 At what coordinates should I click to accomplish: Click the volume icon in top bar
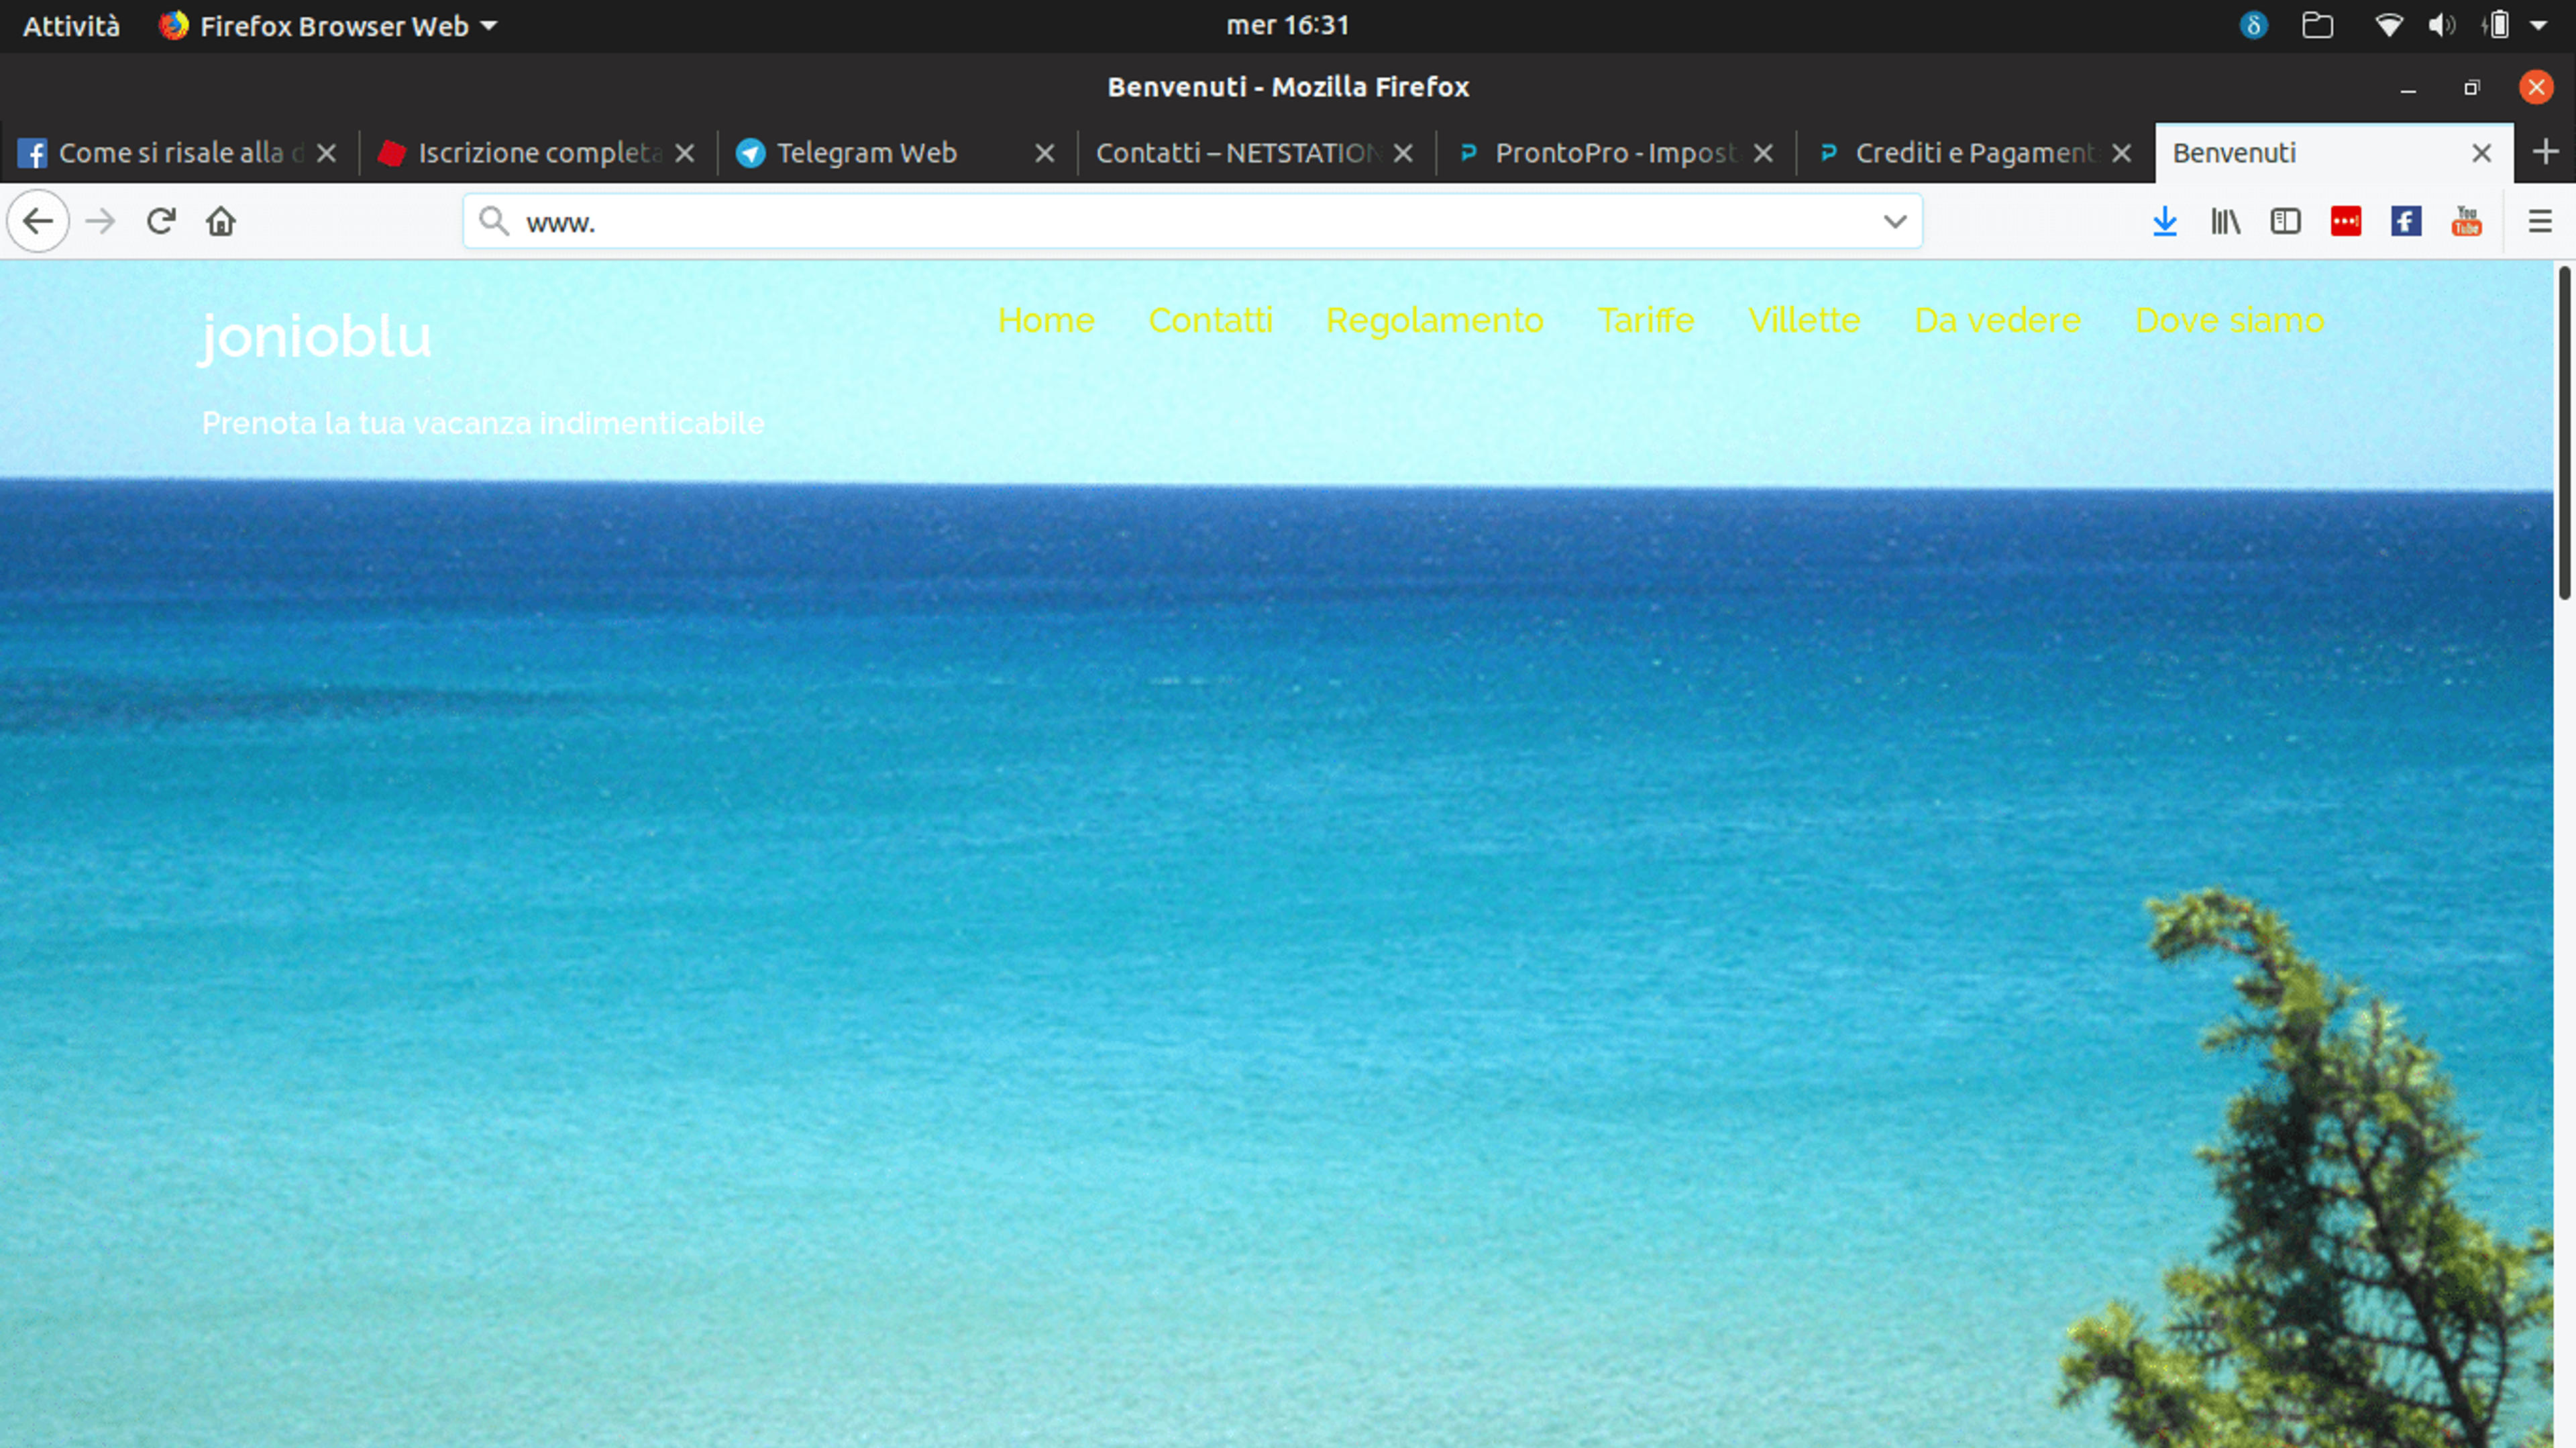coord(2441,26)
